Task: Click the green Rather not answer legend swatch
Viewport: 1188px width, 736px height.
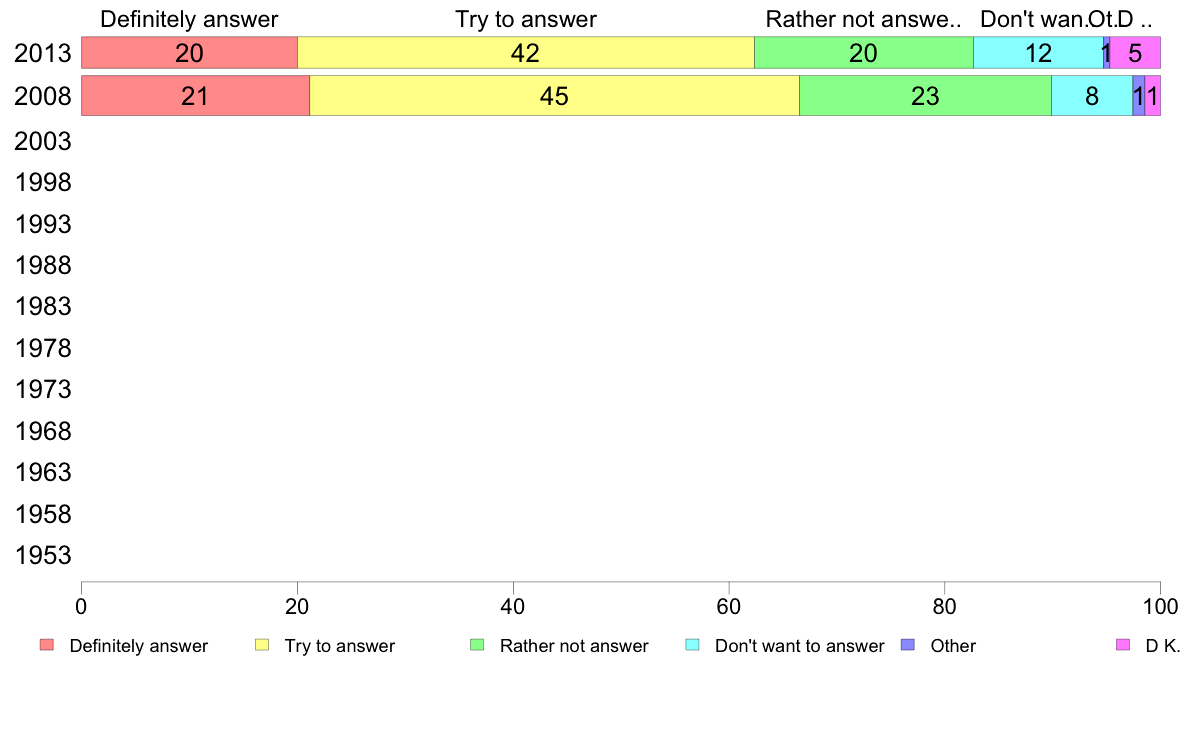Action: (477, 645)
